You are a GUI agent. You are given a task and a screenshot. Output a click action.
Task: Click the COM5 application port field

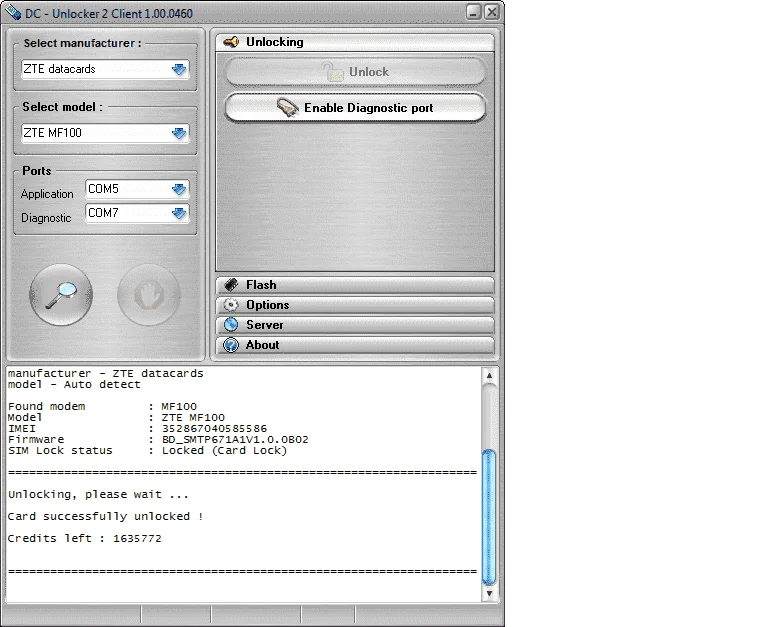click(137, 189)
